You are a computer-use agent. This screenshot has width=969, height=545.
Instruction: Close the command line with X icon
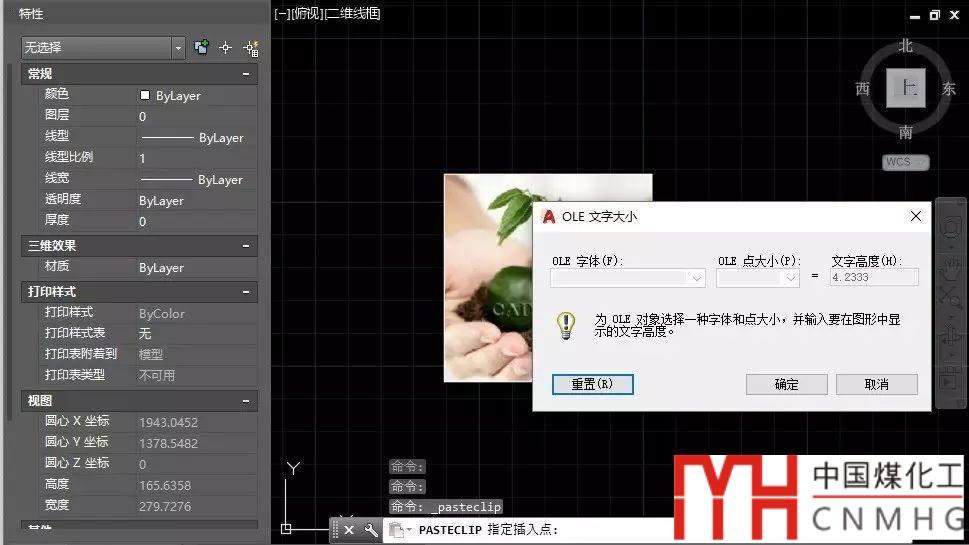349,530
